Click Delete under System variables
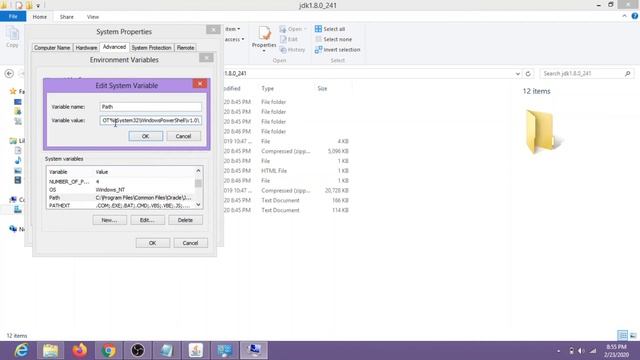Image resolution: width=640 pixels, height=360 pixels. click(185, 220)
